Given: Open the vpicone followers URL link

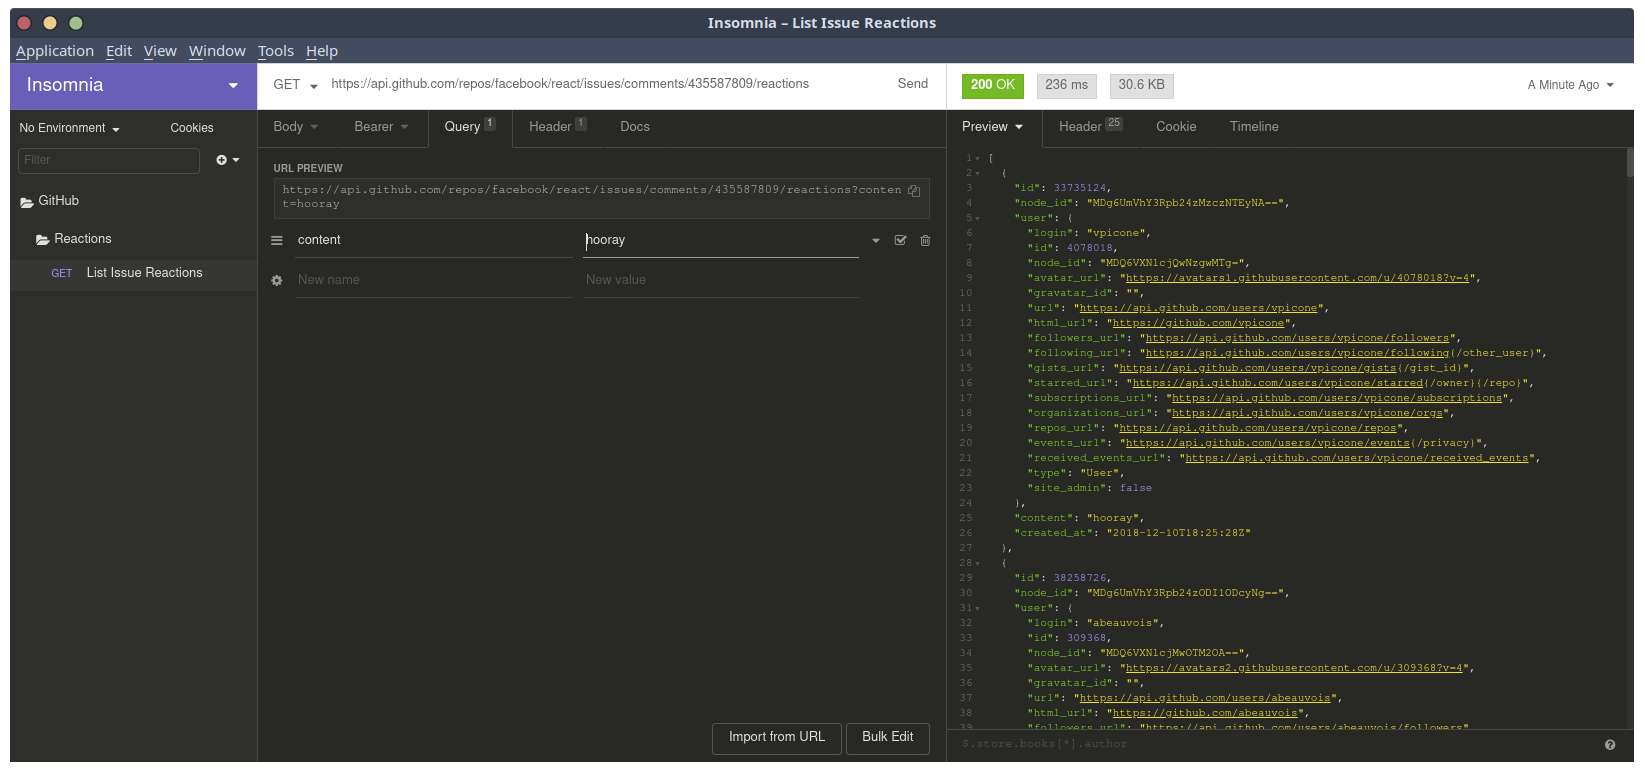Looking at the screenshot, I should point(1298,338).
